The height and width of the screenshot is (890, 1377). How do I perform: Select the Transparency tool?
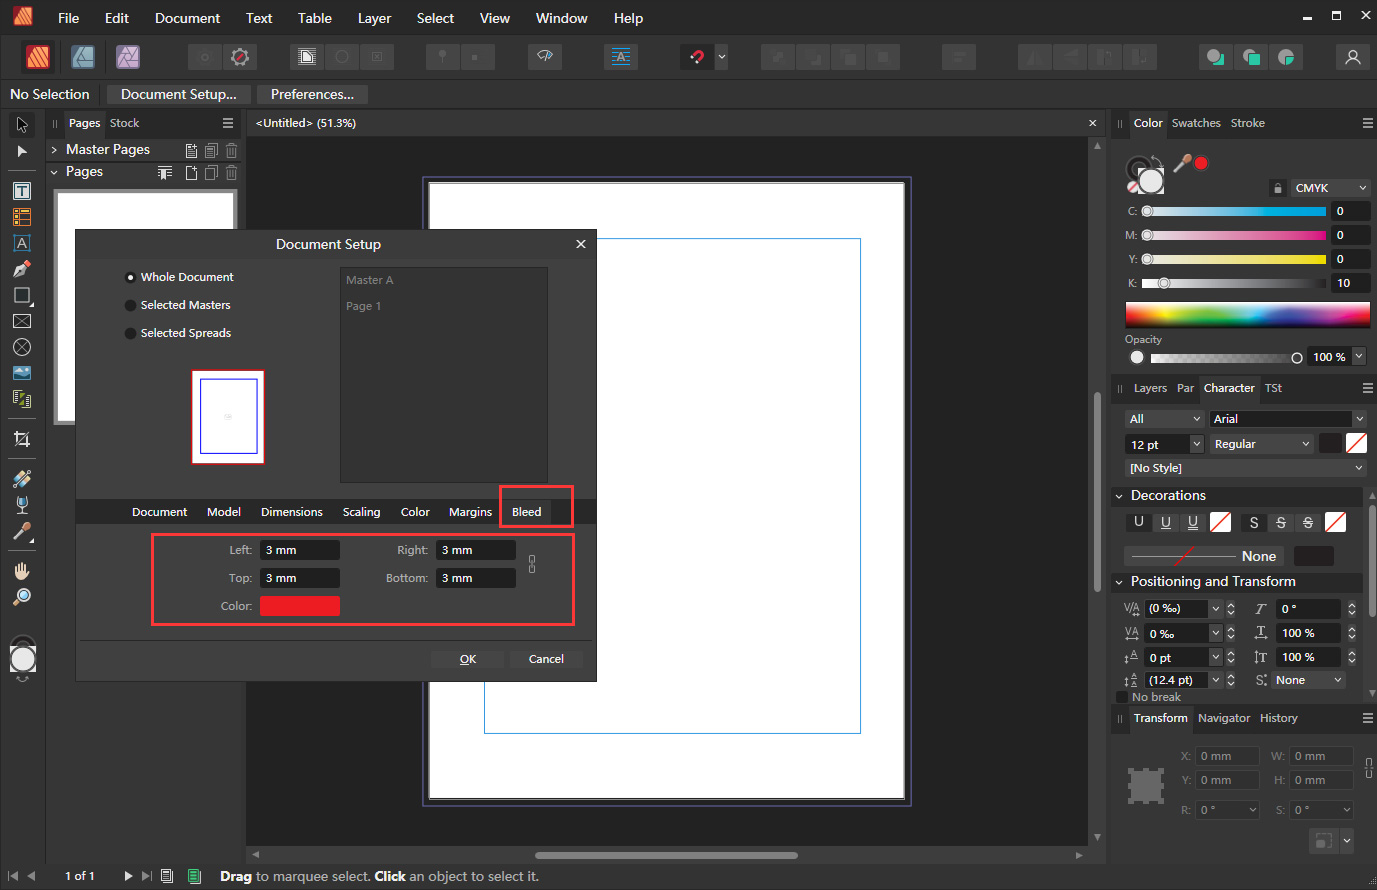22,505
